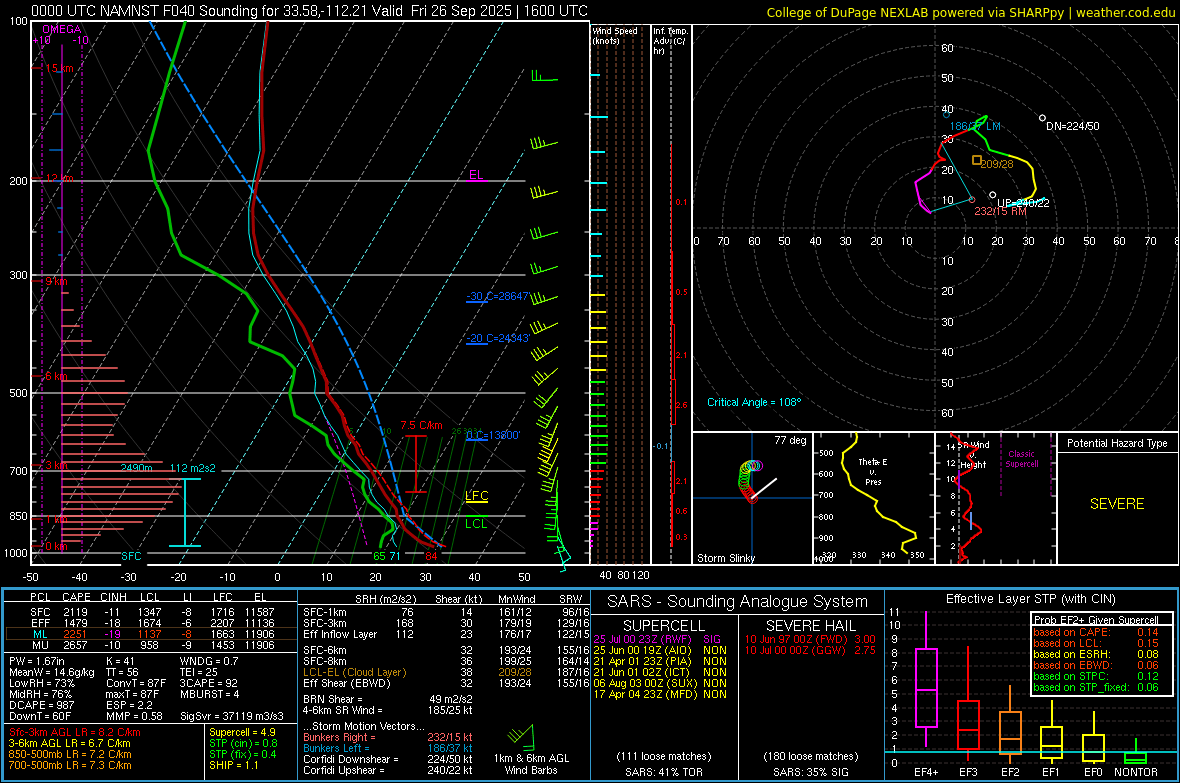This screenshot has width=1180, height=783.
Task: Select the 15 km height marker
Action: pyautogui.click(x=59, y=69)
